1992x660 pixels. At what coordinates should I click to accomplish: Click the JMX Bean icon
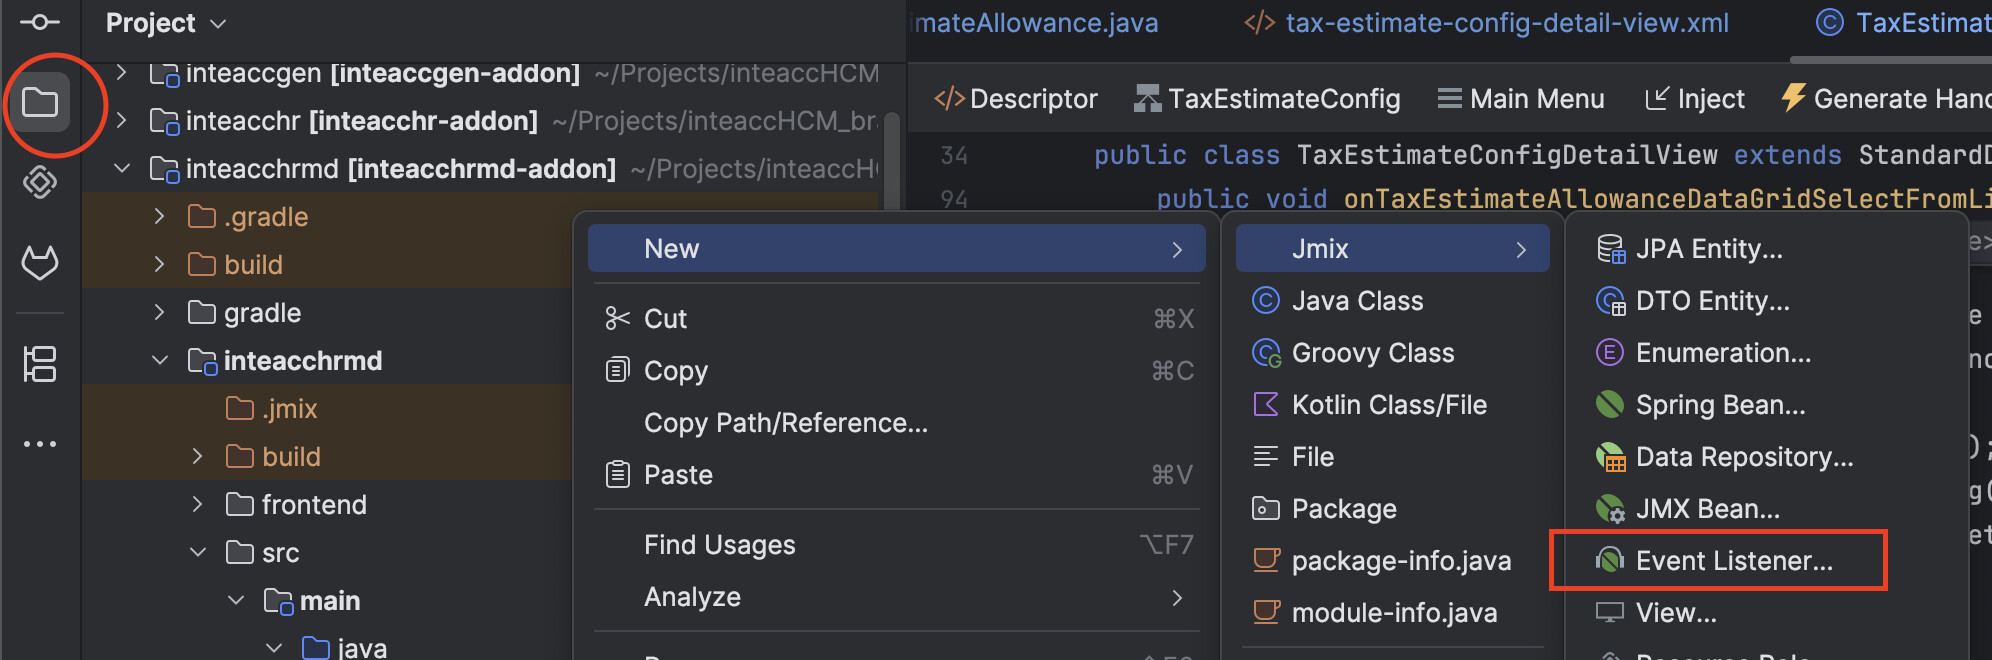(1611, 509)
